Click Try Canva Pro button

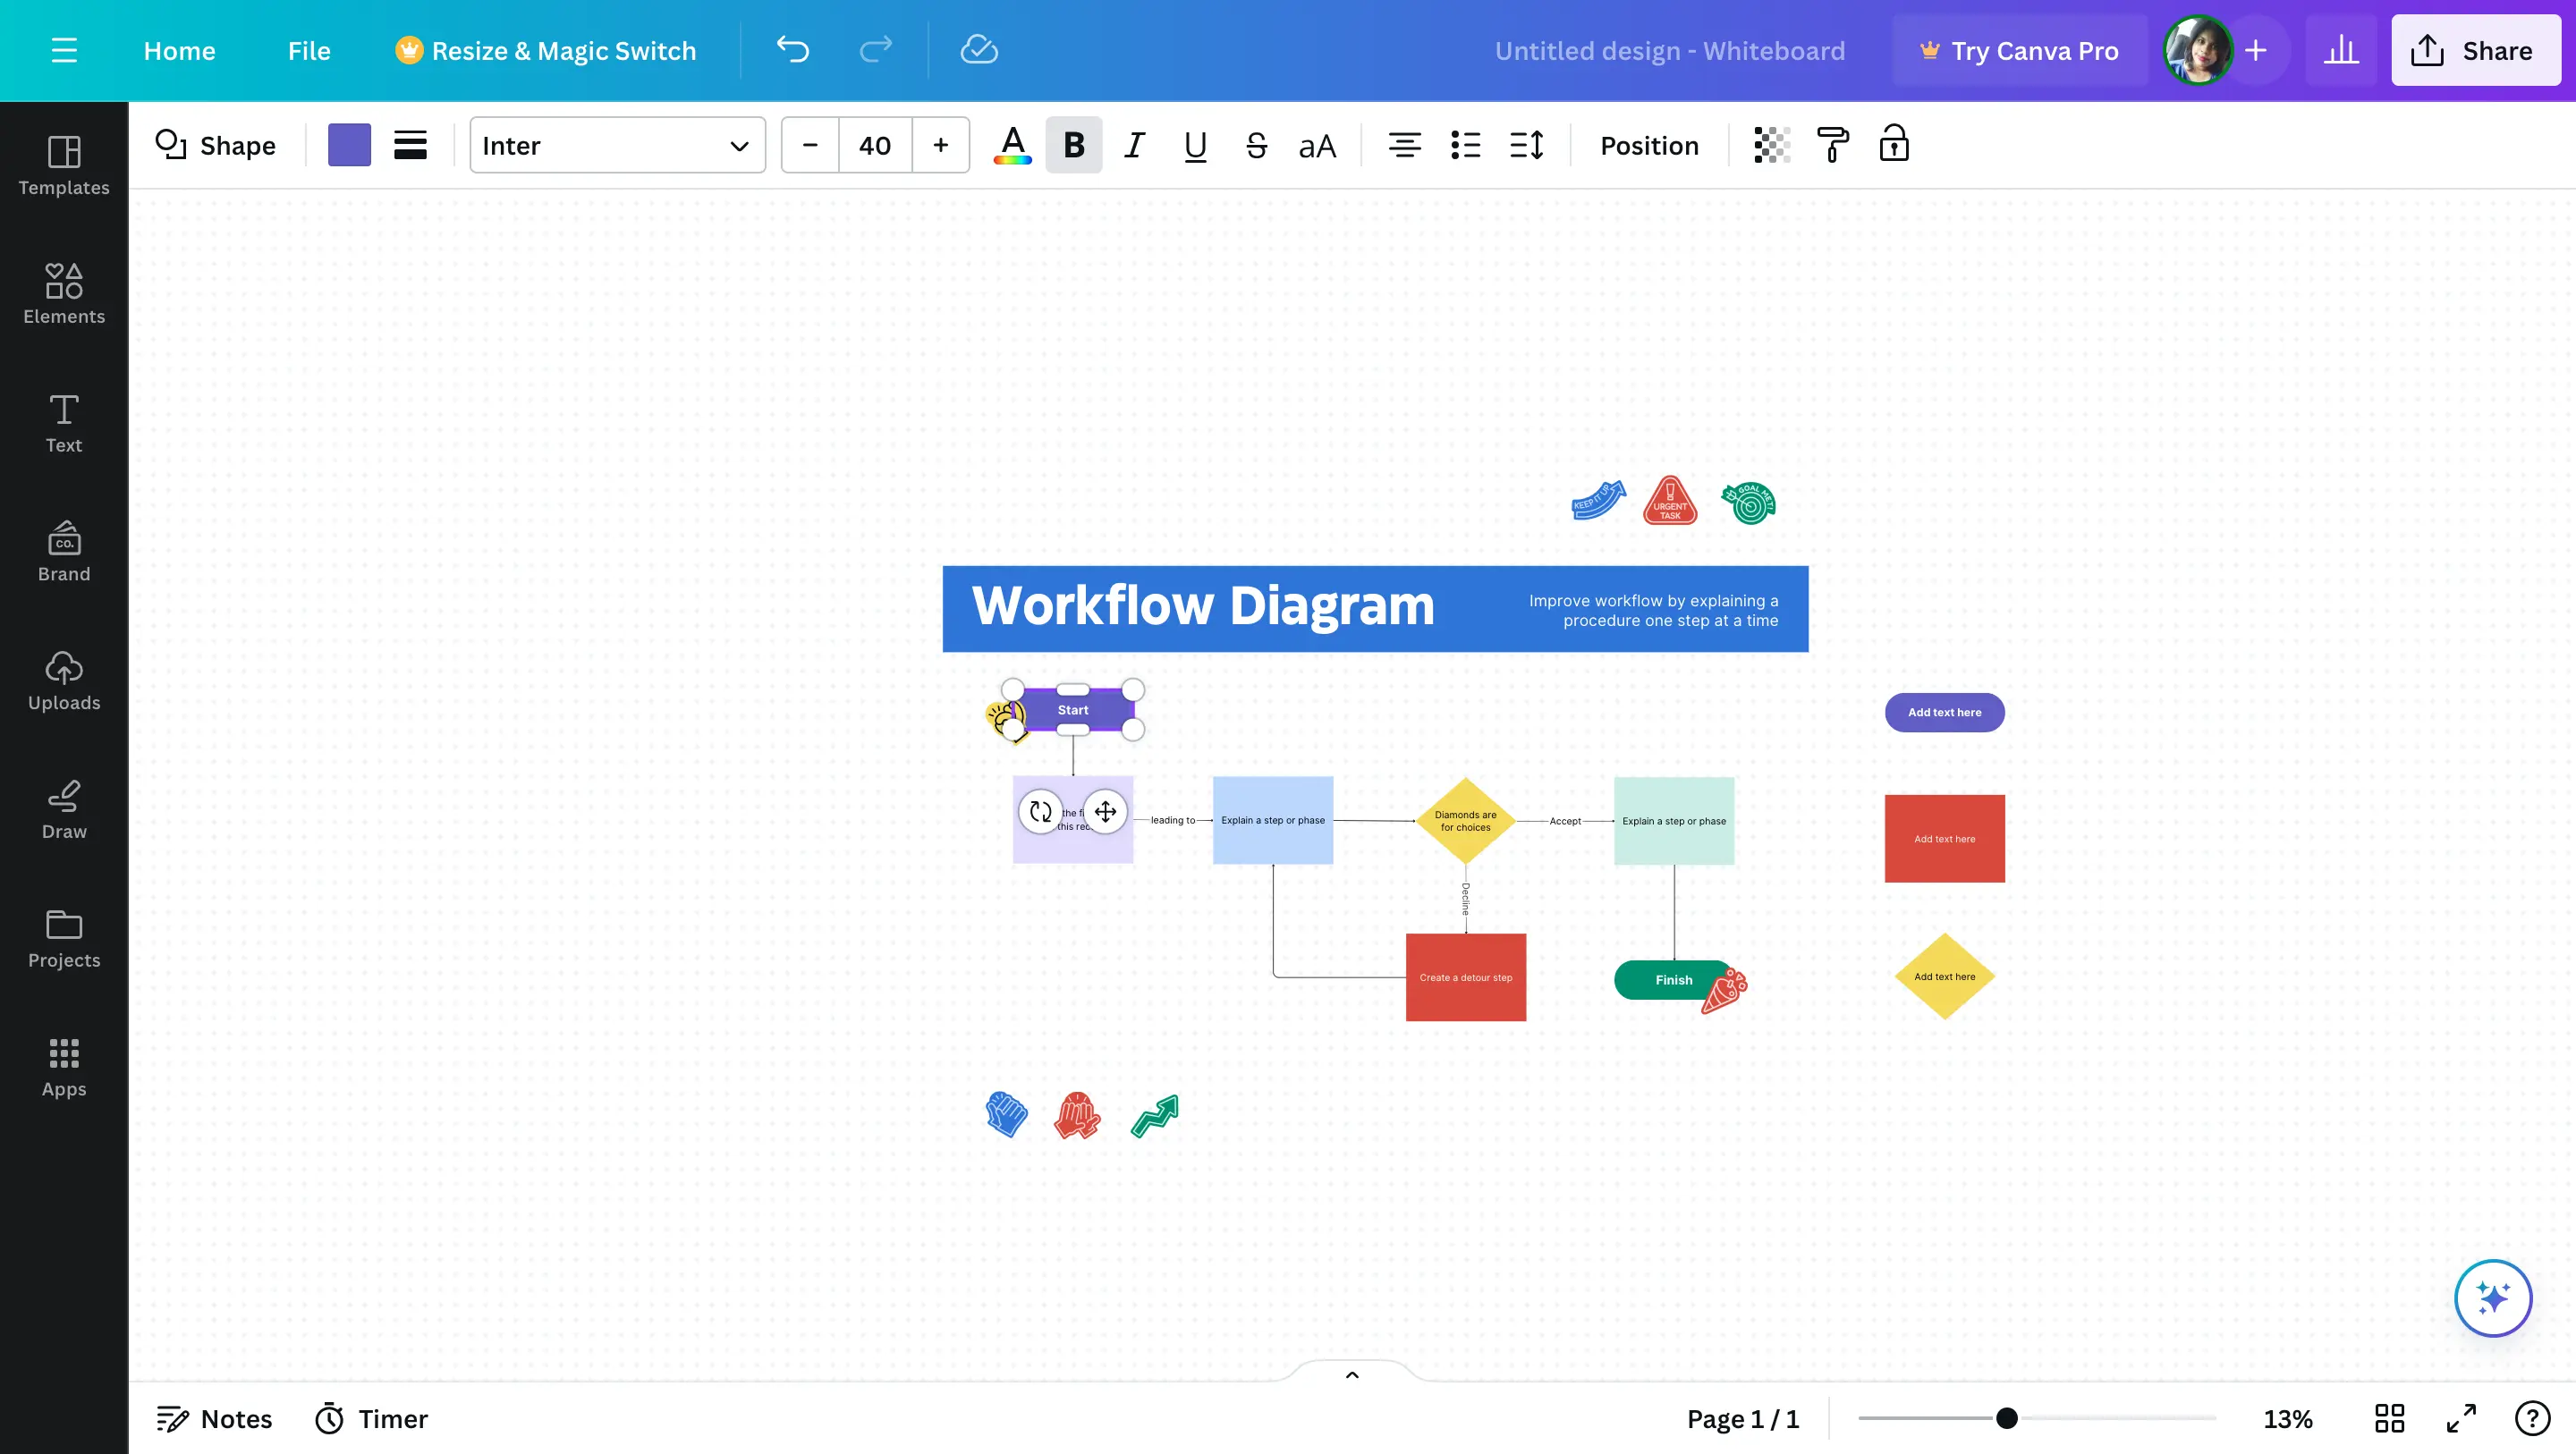pos(2019,50)
